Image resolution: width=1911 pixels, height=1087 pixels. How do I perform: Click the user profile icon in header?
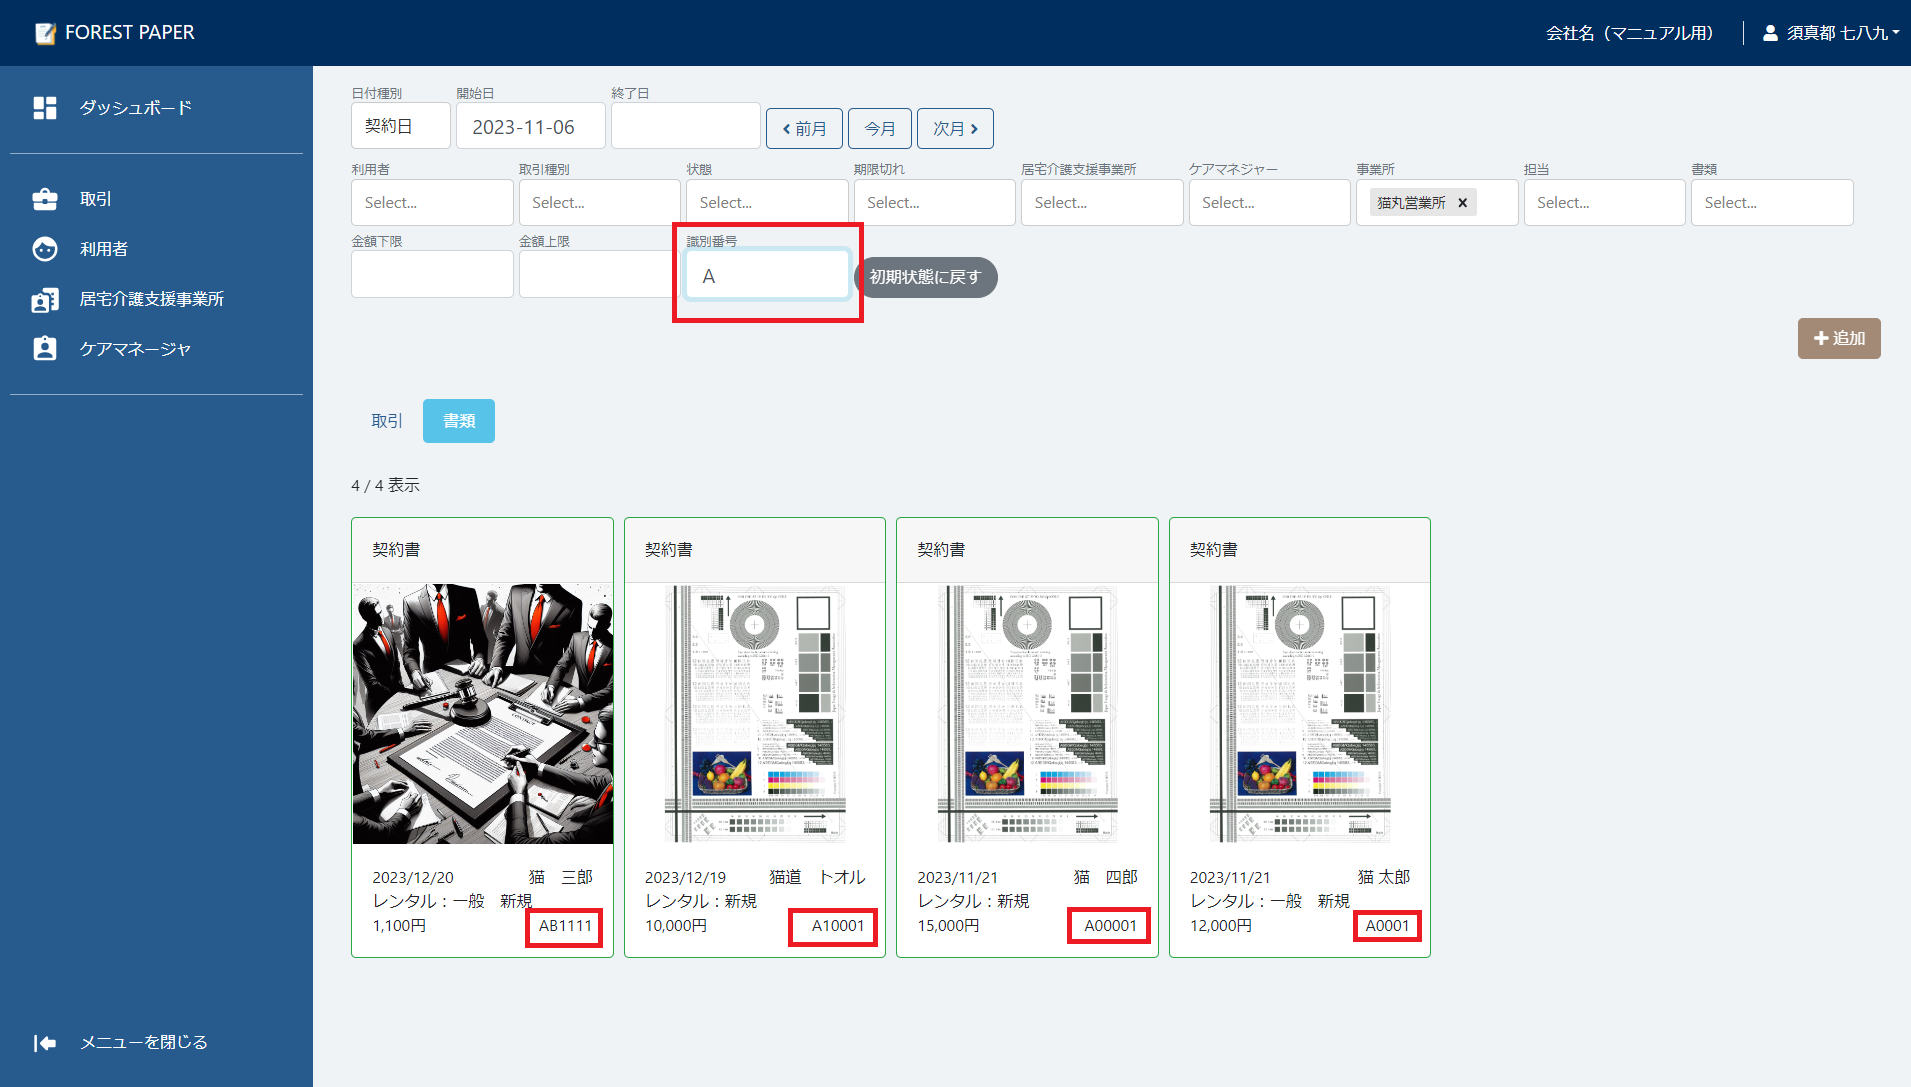1769,33
